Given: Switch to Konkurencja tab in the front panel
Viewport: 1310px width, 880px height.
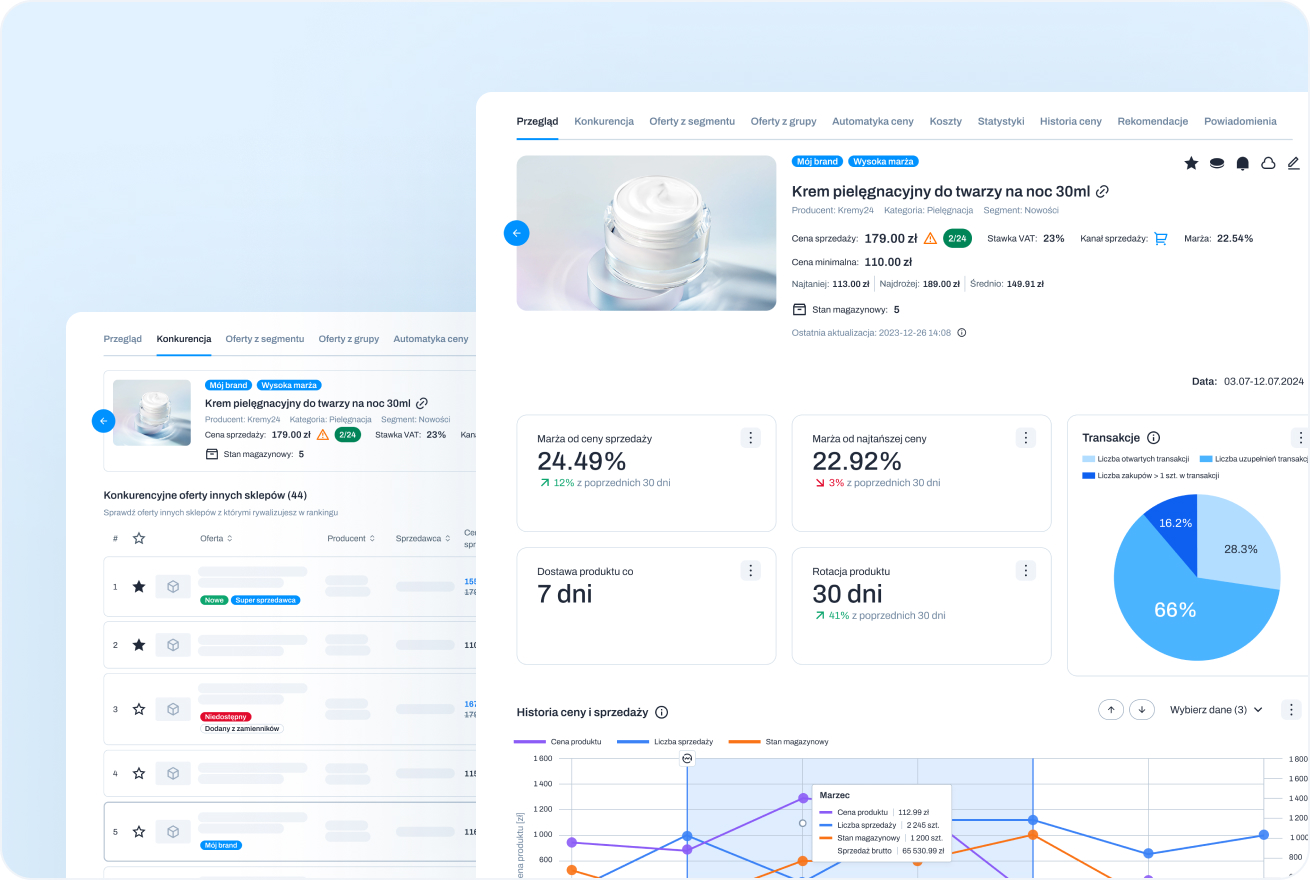Looking at the screenshot, I should coord(604,121).
